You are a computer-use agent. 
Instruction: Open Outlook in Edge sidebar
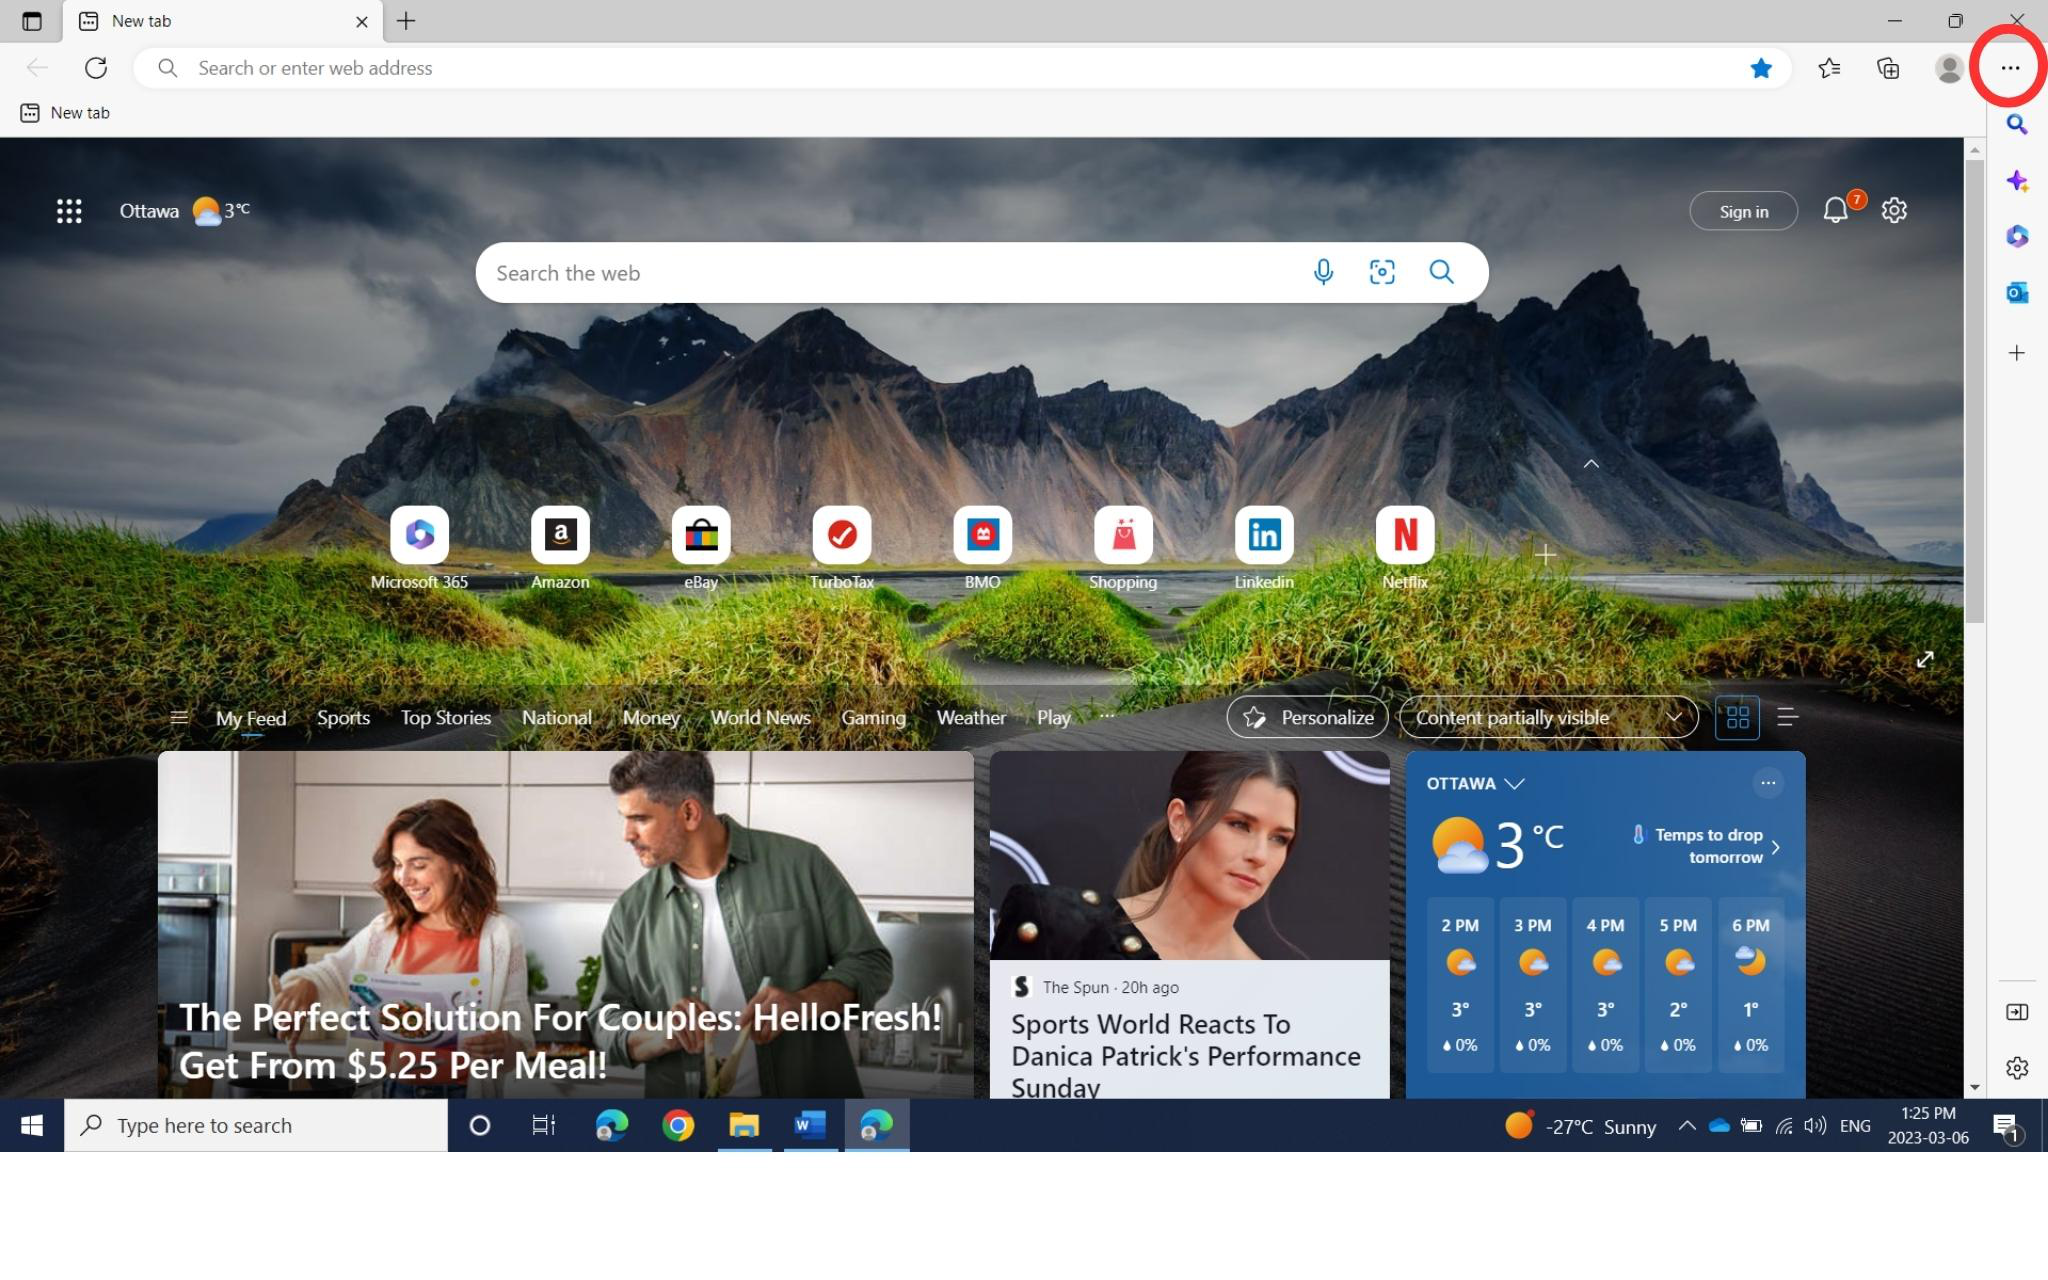[x=2017, y=293]
